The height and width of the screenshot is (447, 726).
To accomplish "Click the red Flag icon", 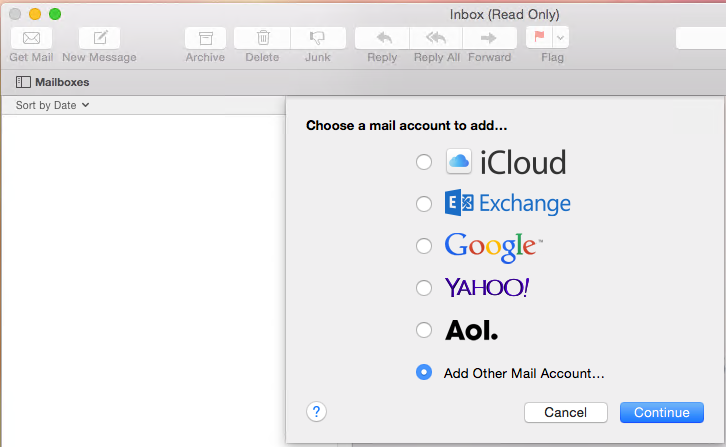I will [x=539, y=37].
